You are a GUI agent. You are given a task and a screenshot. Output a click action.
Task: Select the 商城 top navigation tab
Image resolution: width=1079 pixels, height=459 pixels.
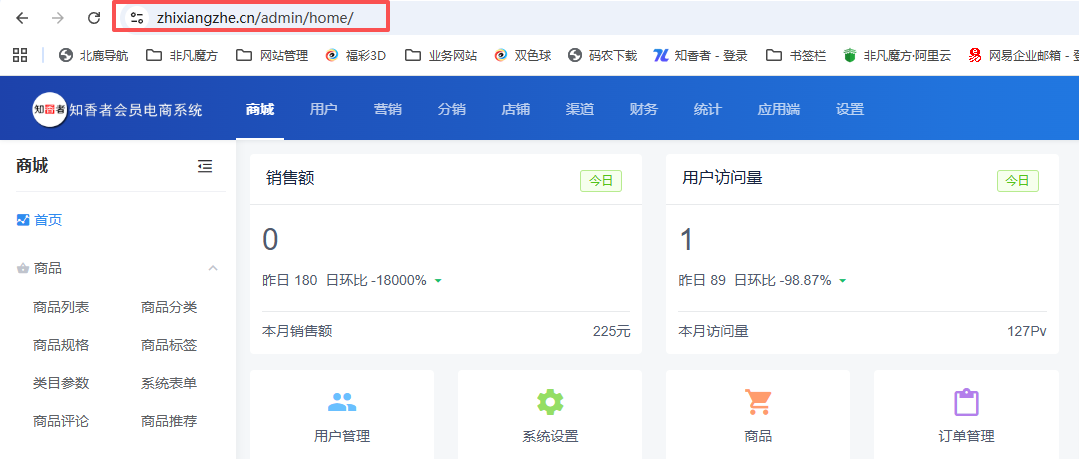coord(259,109)
